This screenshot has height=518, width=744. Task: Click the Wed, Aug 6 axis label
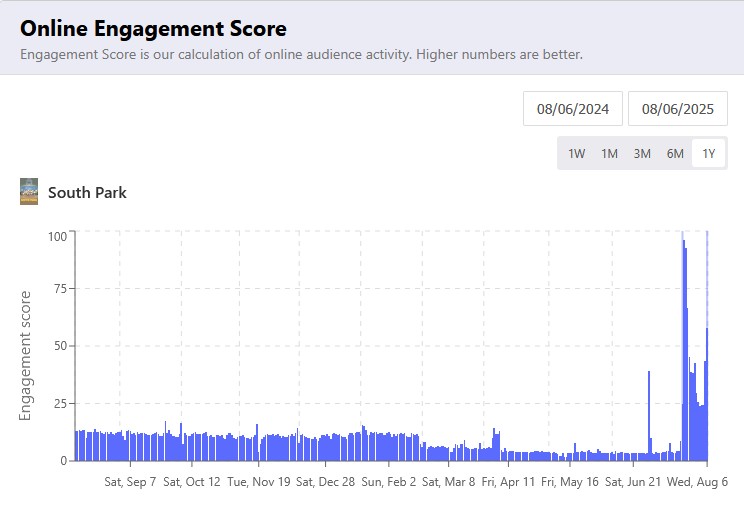(x=697, y=482)
